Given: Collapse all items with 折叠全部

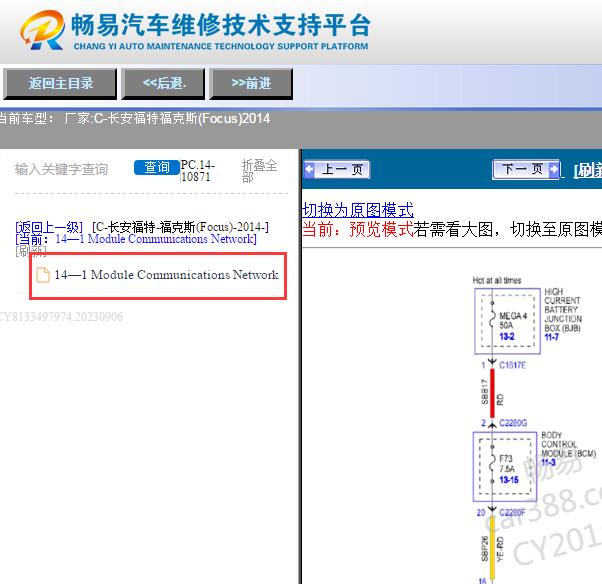Looking at the screenshot, I should pyautogui.click(x=259, y=171).
